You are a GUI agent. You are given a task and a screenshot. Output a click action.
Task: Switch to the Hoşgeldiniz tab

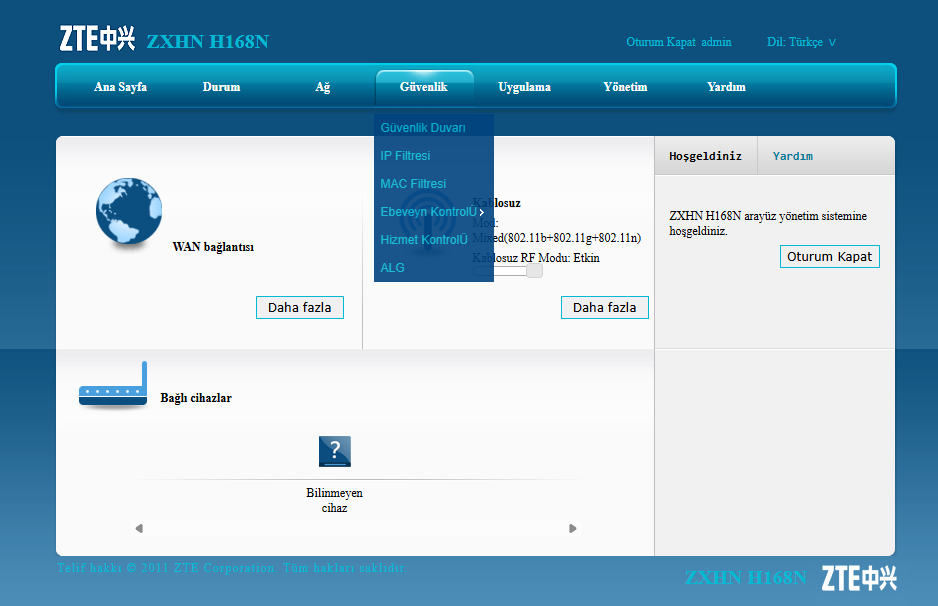click(705, 156)
